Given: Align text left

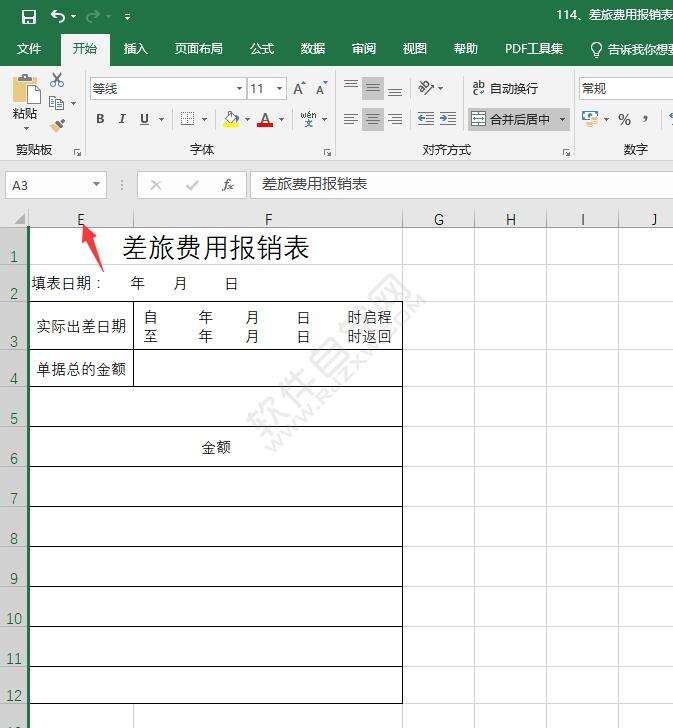Looking at the screenshot, I should [351, 119].
